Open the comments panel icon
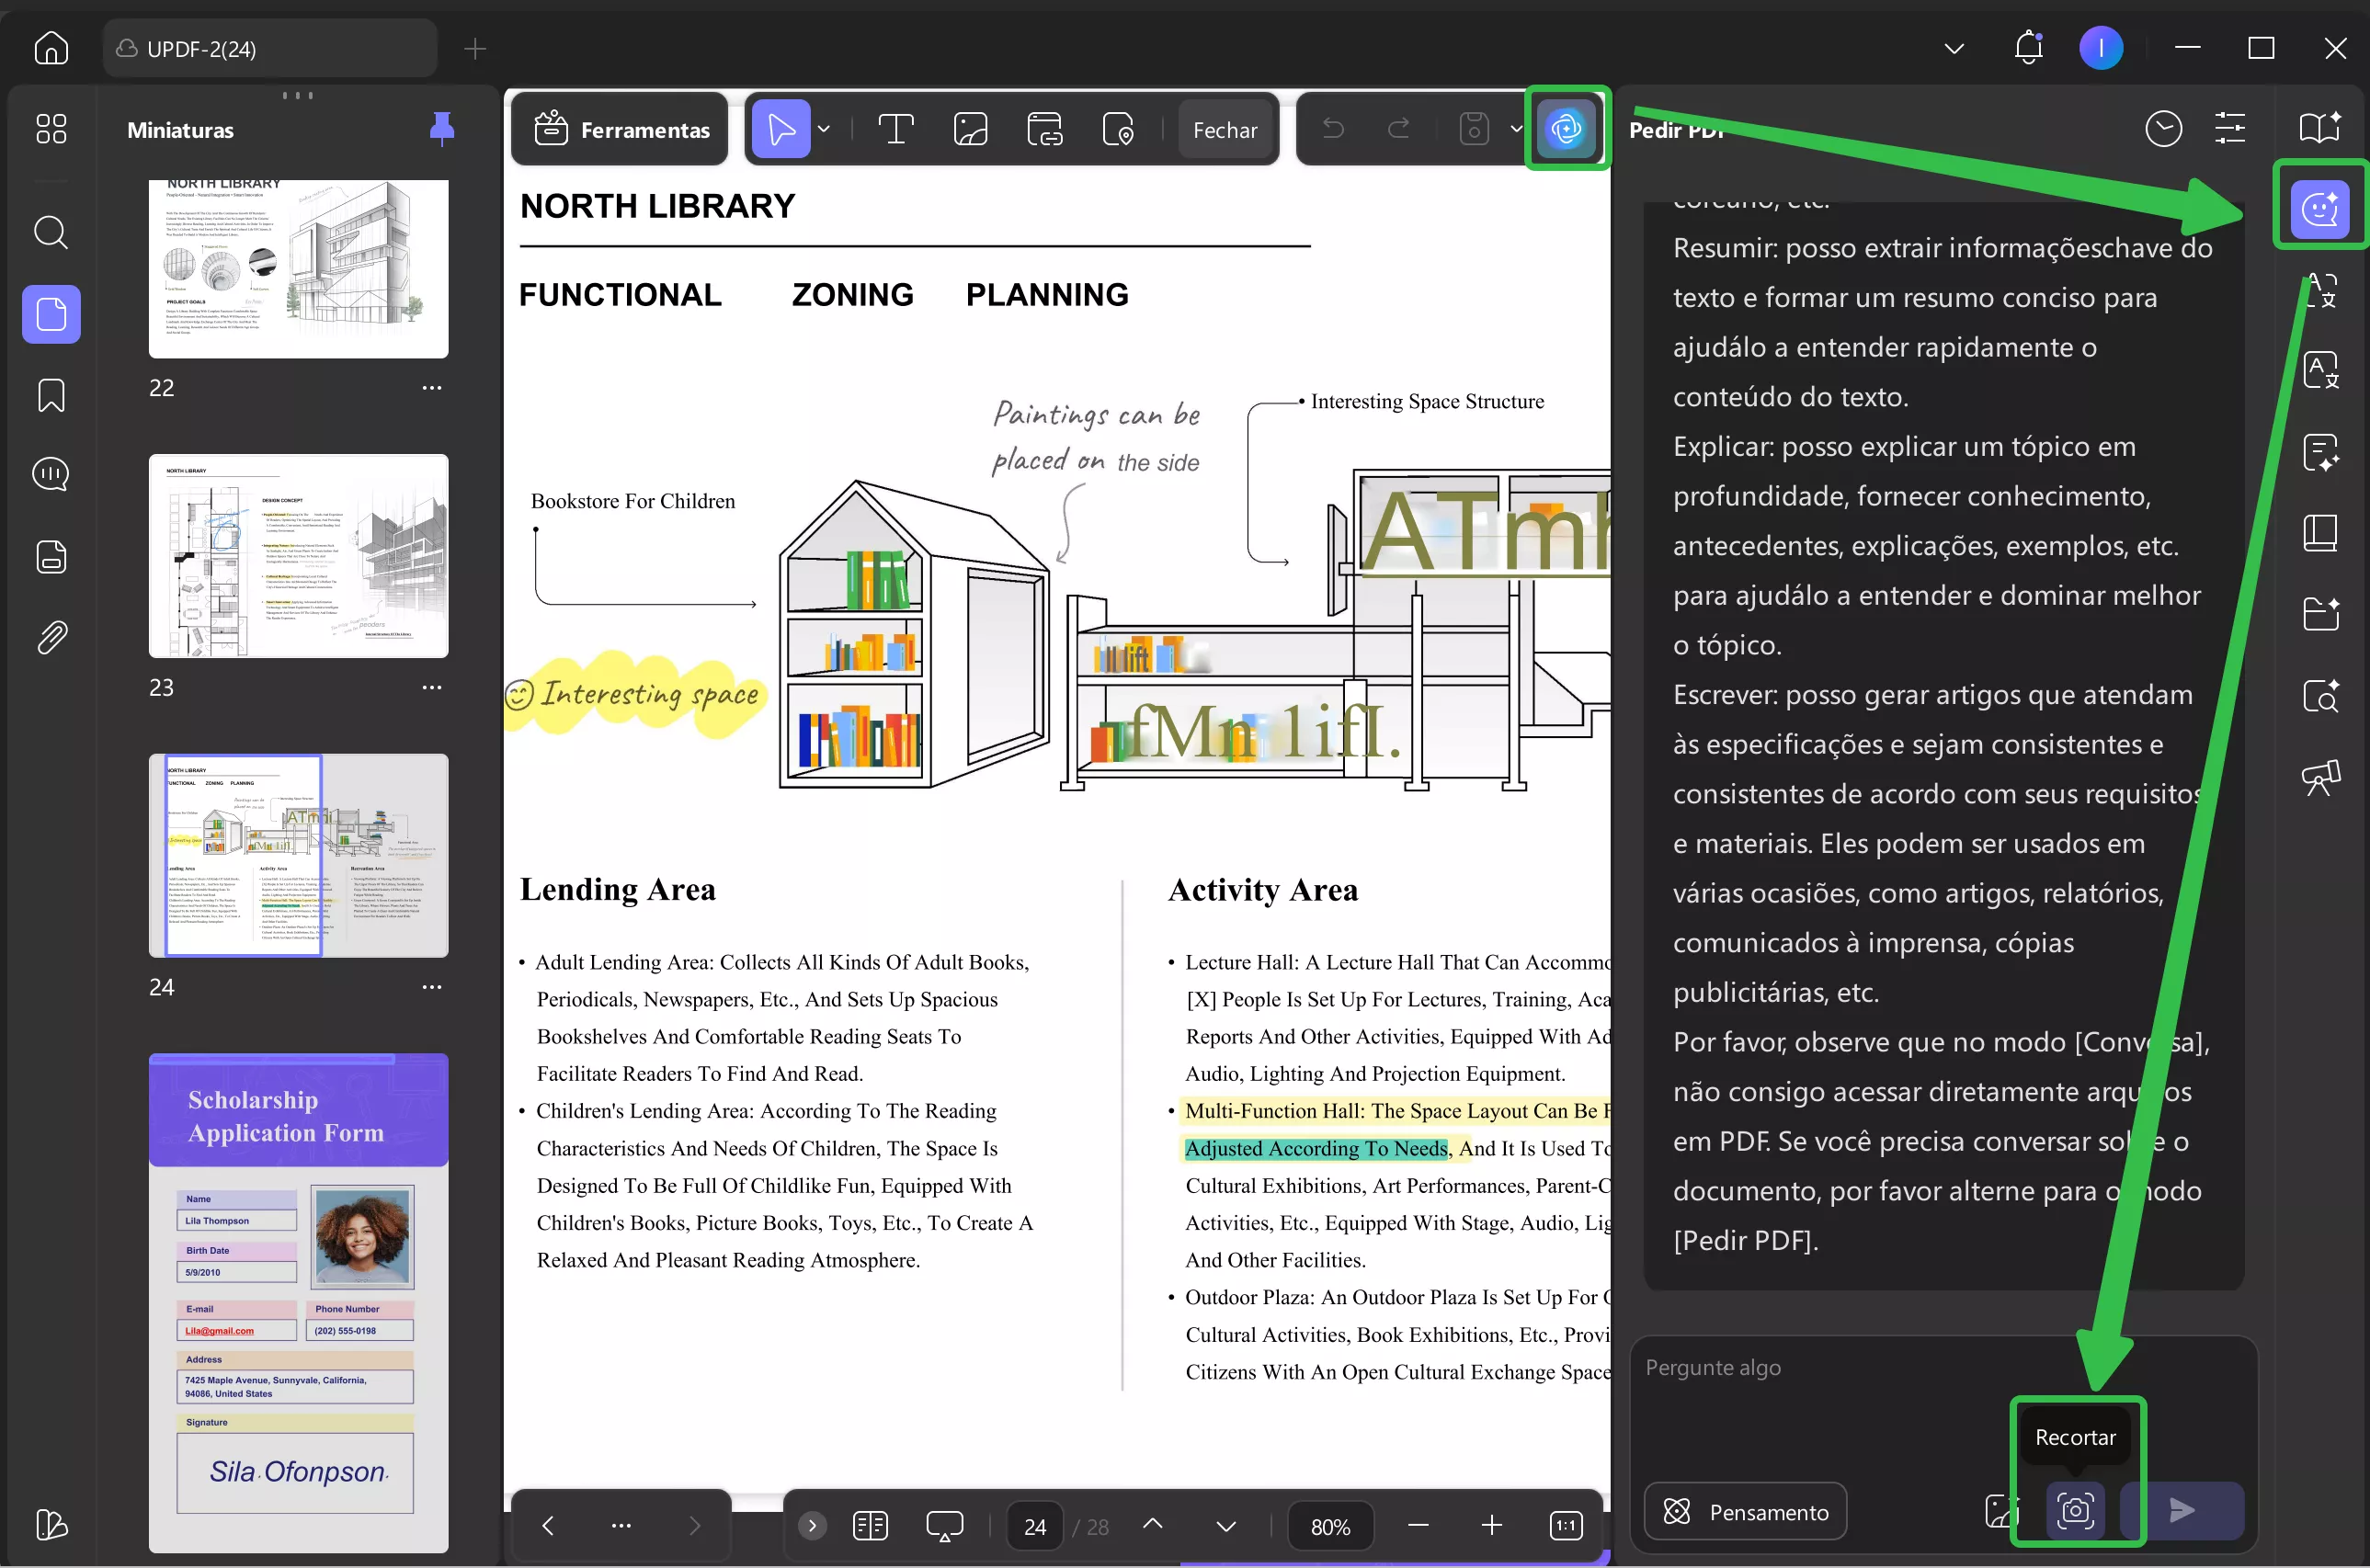2370x1568 pixels. pos(51,474)
